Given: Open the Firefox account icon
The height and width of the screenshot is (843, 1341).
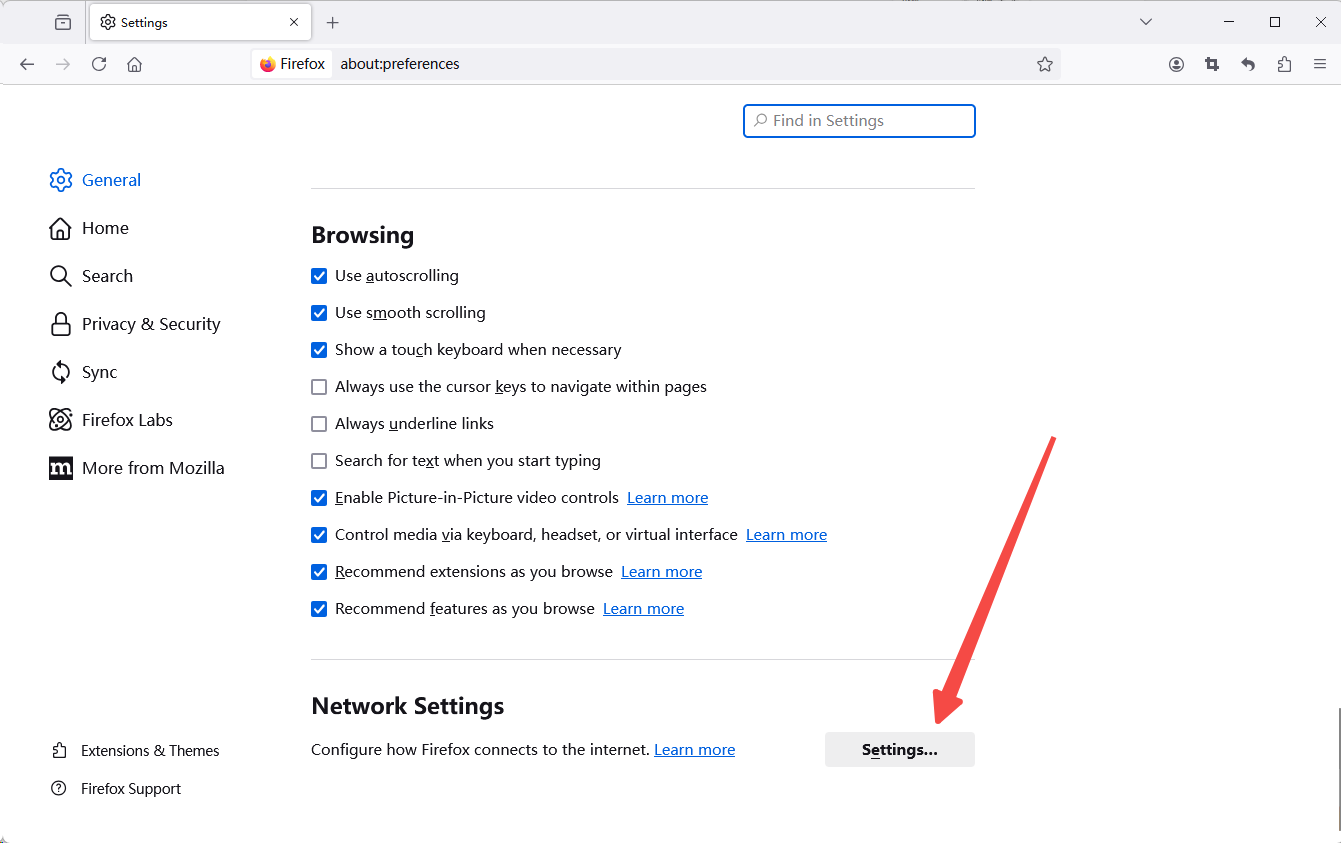Looking at the screenshot, I should [1176, 64].
